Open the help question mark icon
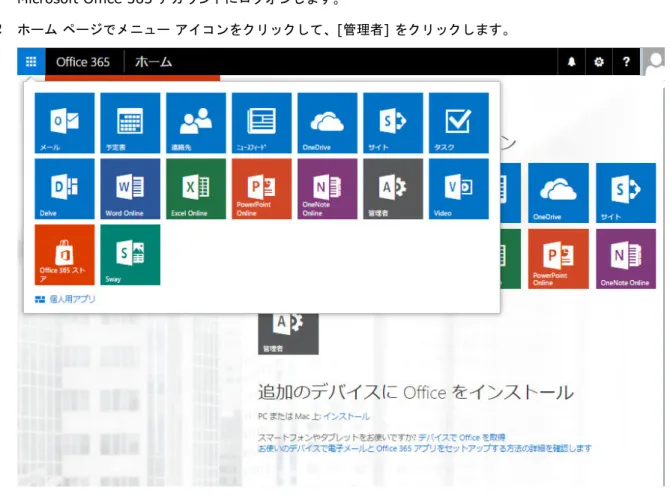 [x=626, y=62]
